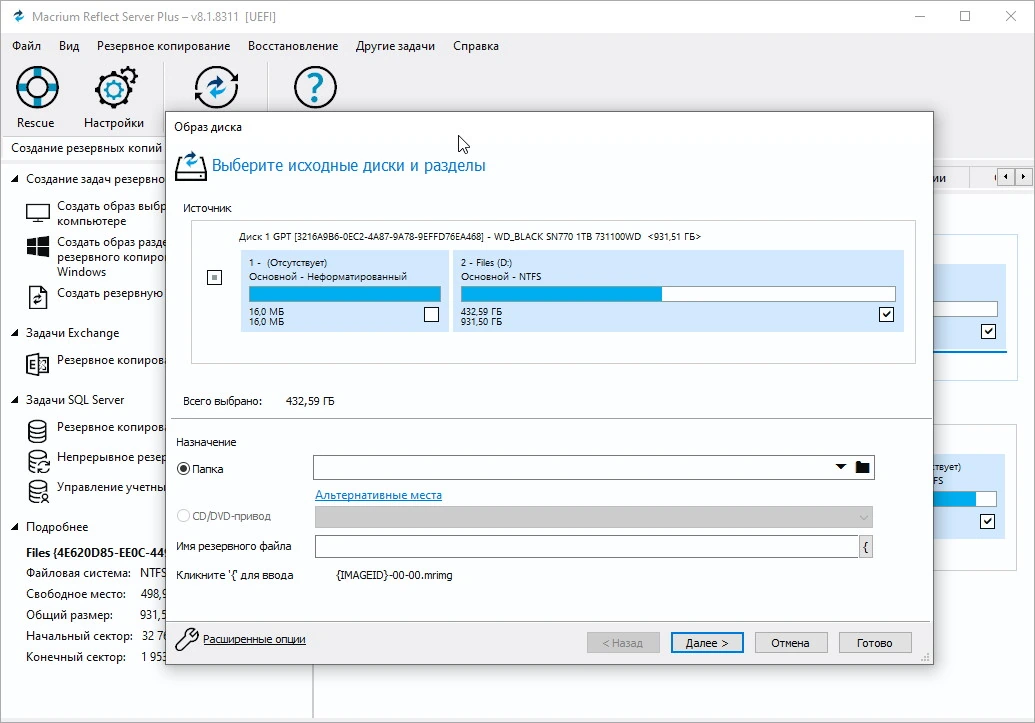1035x723 pixels.
Task: Open Расширенные опции link
Action: click(x=254, y=639)
